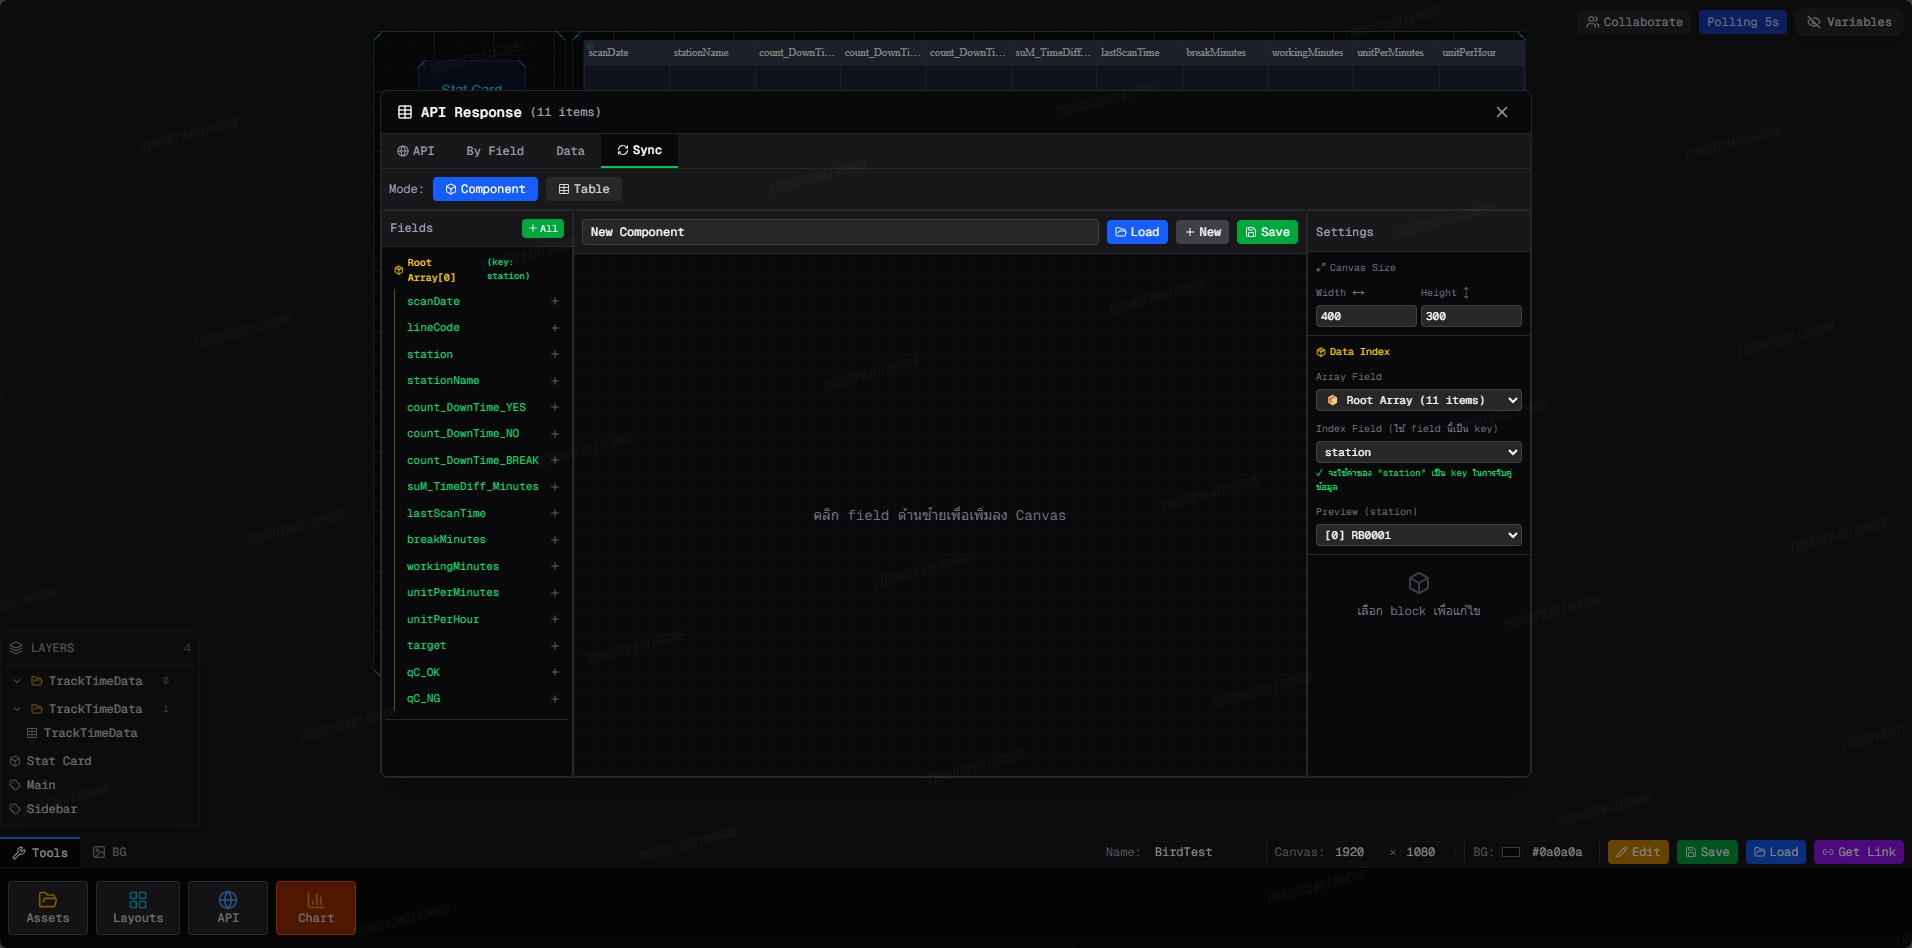This screenshot has width=1912, height=948.
Task: Switch to the Data tab
Action: coord(570,151)
